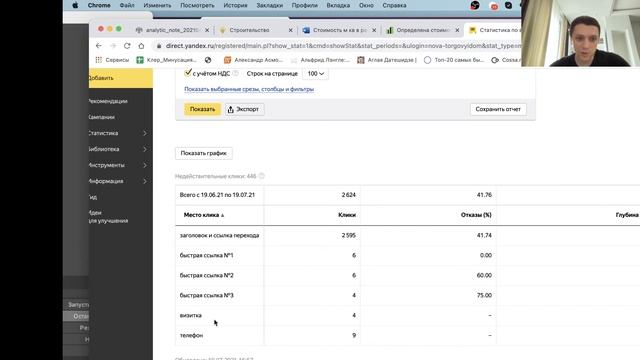Open Cossa bookmark
This screenshot has width=640, height=360.
[x=506, y=60]
